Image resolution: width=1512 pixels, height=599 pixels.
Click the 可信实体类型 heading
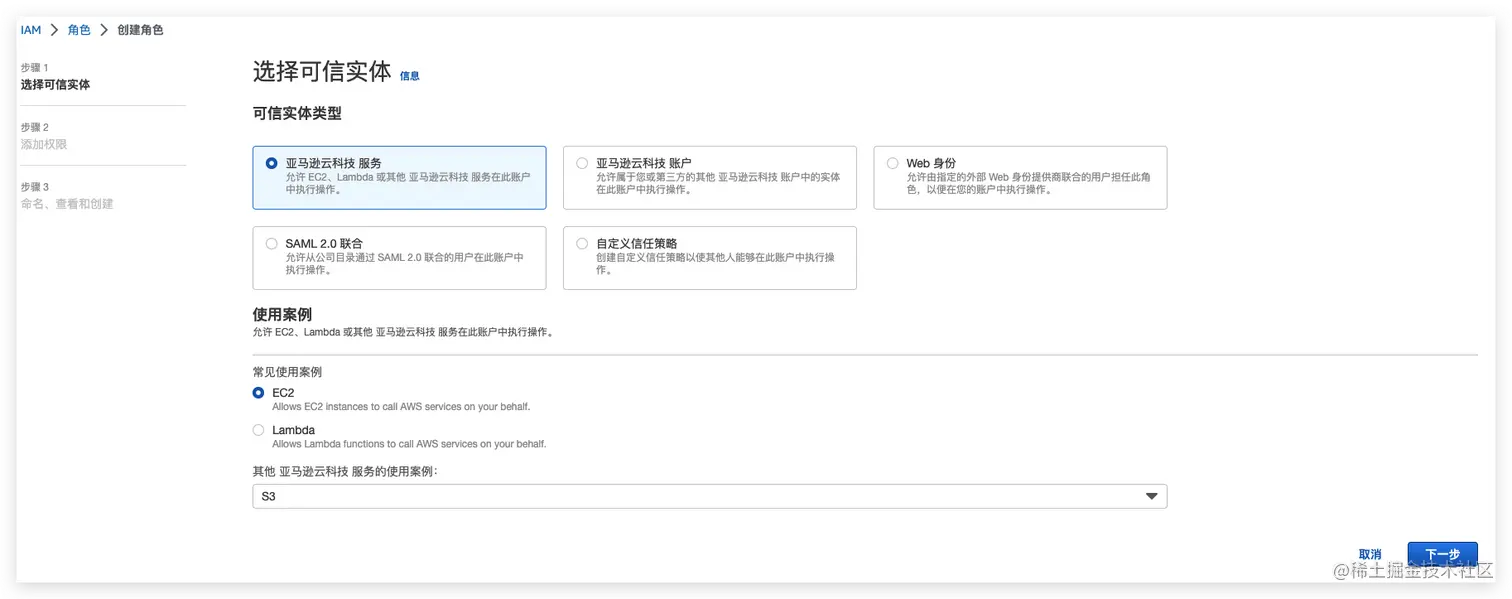(297, 113)
